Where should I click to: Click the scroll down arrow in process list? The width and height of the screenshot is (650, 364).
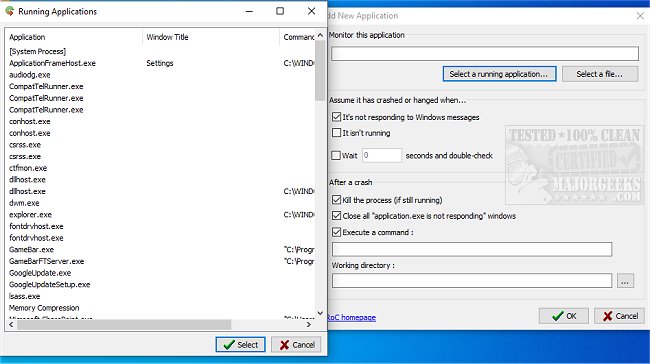pyautogui.click(x=320, y=313)
